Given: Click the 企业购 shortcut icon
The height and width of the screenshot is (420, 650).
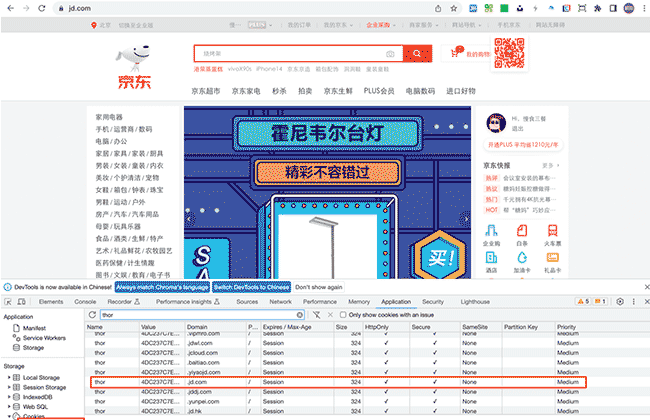Looking at the screenshot, I should coord(492,231).
